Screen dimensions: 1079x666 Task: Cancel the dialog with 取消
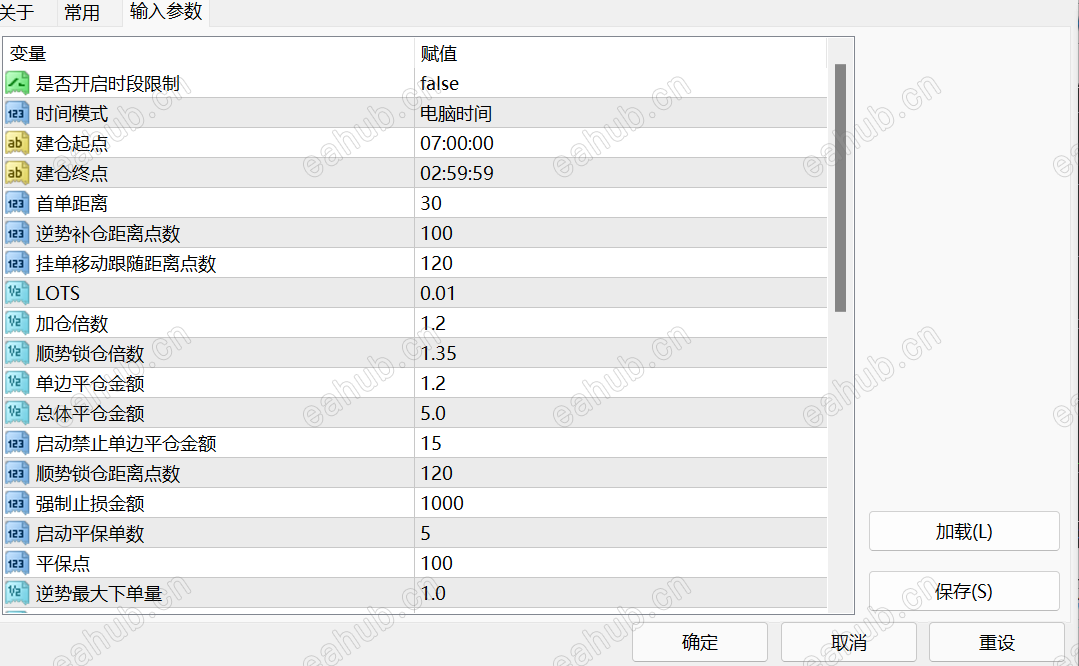(x=848, y=642)
